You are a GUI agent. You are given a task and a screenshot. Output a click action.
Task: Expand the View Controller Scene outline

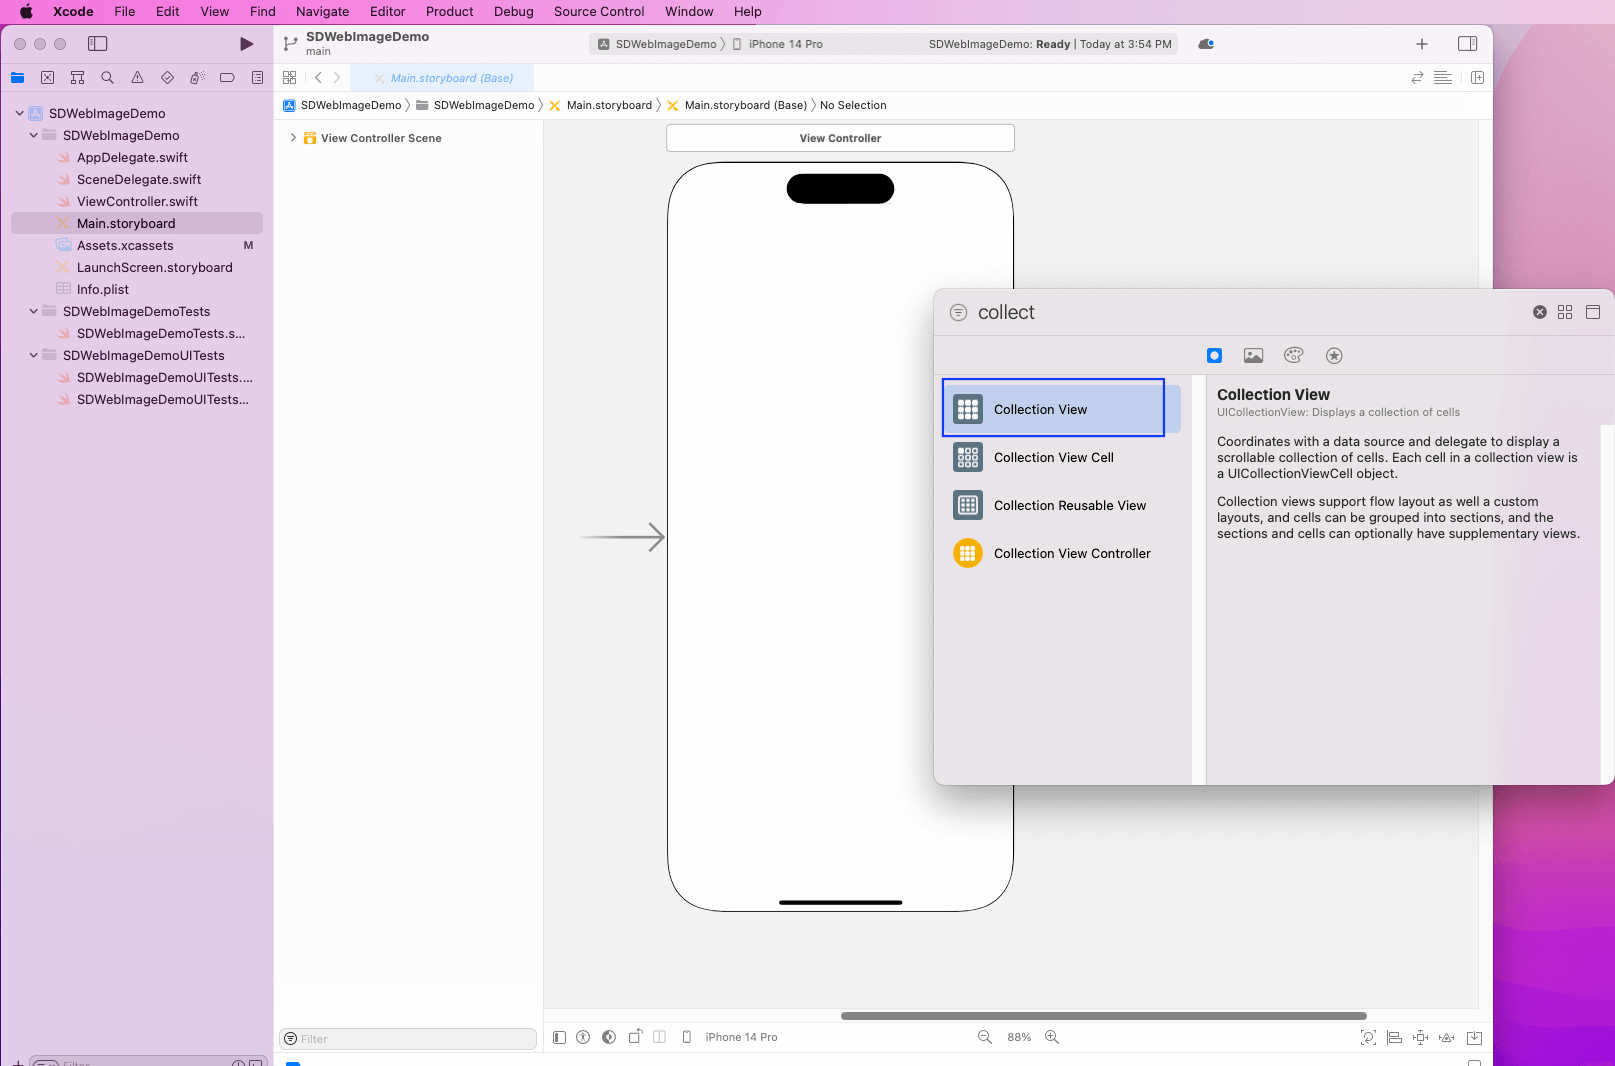(x=293, y=138)
